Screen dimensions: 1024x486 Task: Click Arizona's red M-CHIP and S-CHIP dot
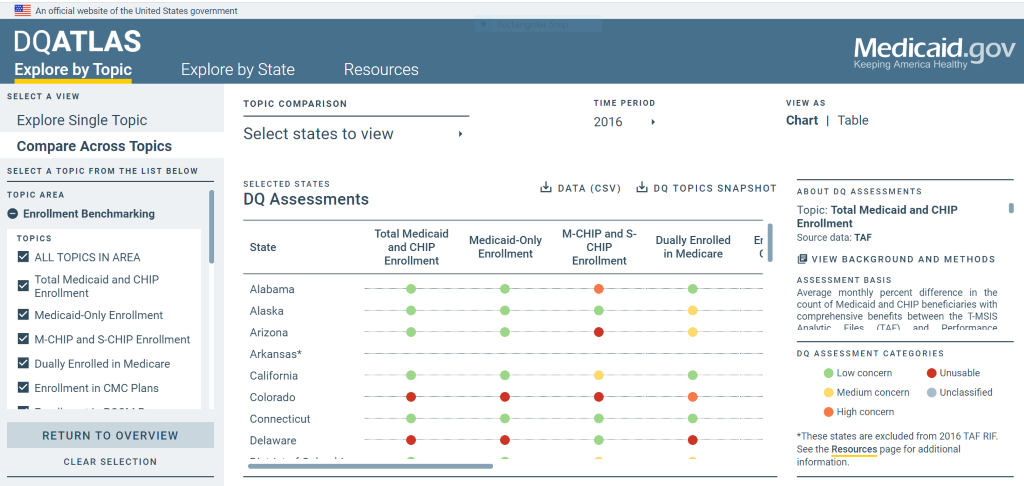pos(599,332)
